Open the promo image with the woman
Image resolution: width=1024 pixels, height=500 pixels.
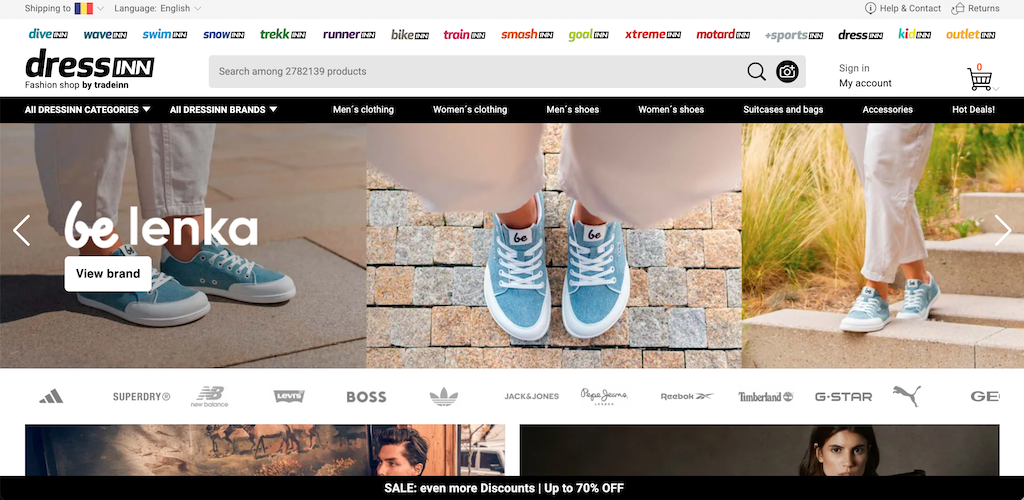tap(760, 450)
